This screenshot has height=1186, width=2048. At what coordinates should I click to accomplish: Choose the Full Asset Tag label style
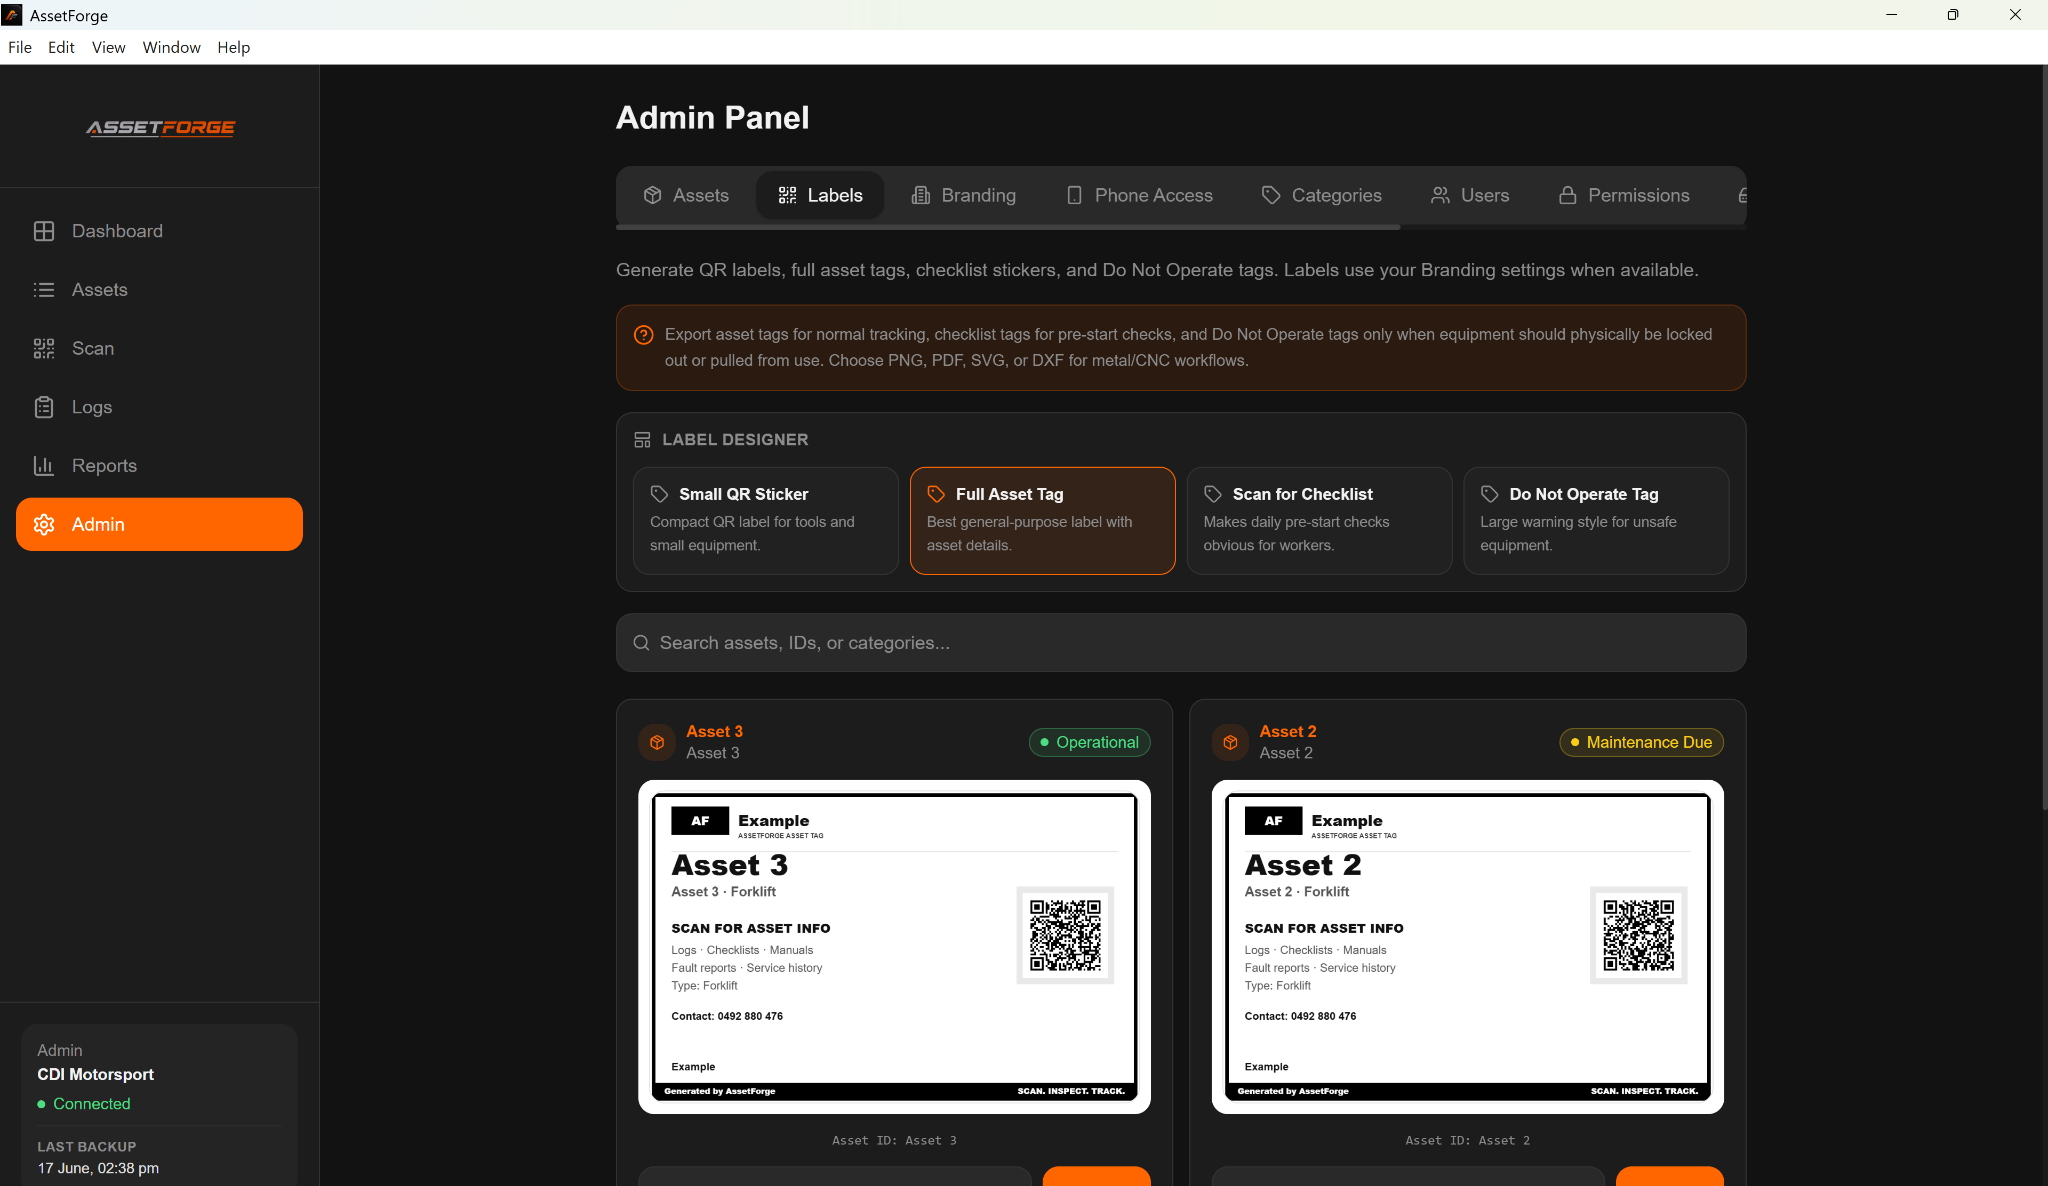(x=1043, y=521)
